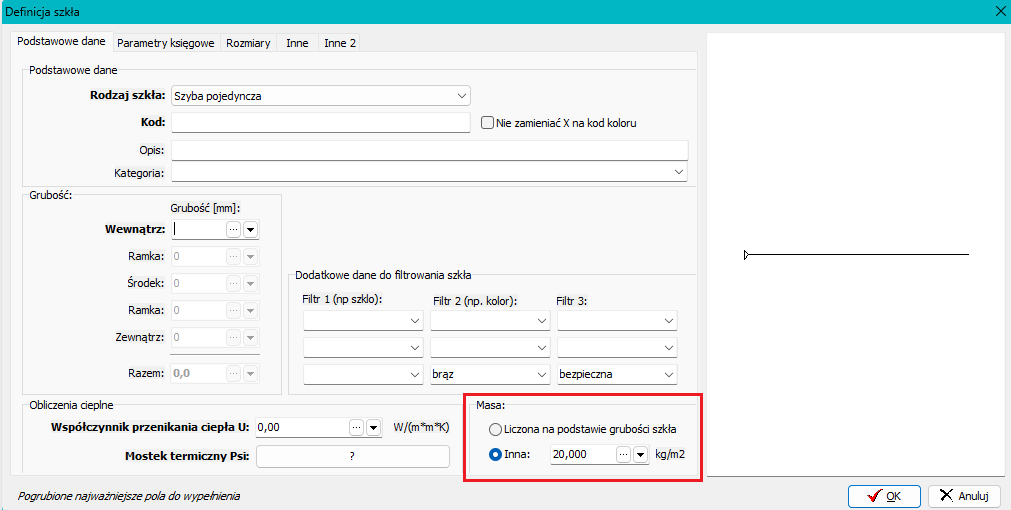The image size is (1011, 510).
Task: Open arrow button beside Inna mass value
Action: tap(641, 455)
